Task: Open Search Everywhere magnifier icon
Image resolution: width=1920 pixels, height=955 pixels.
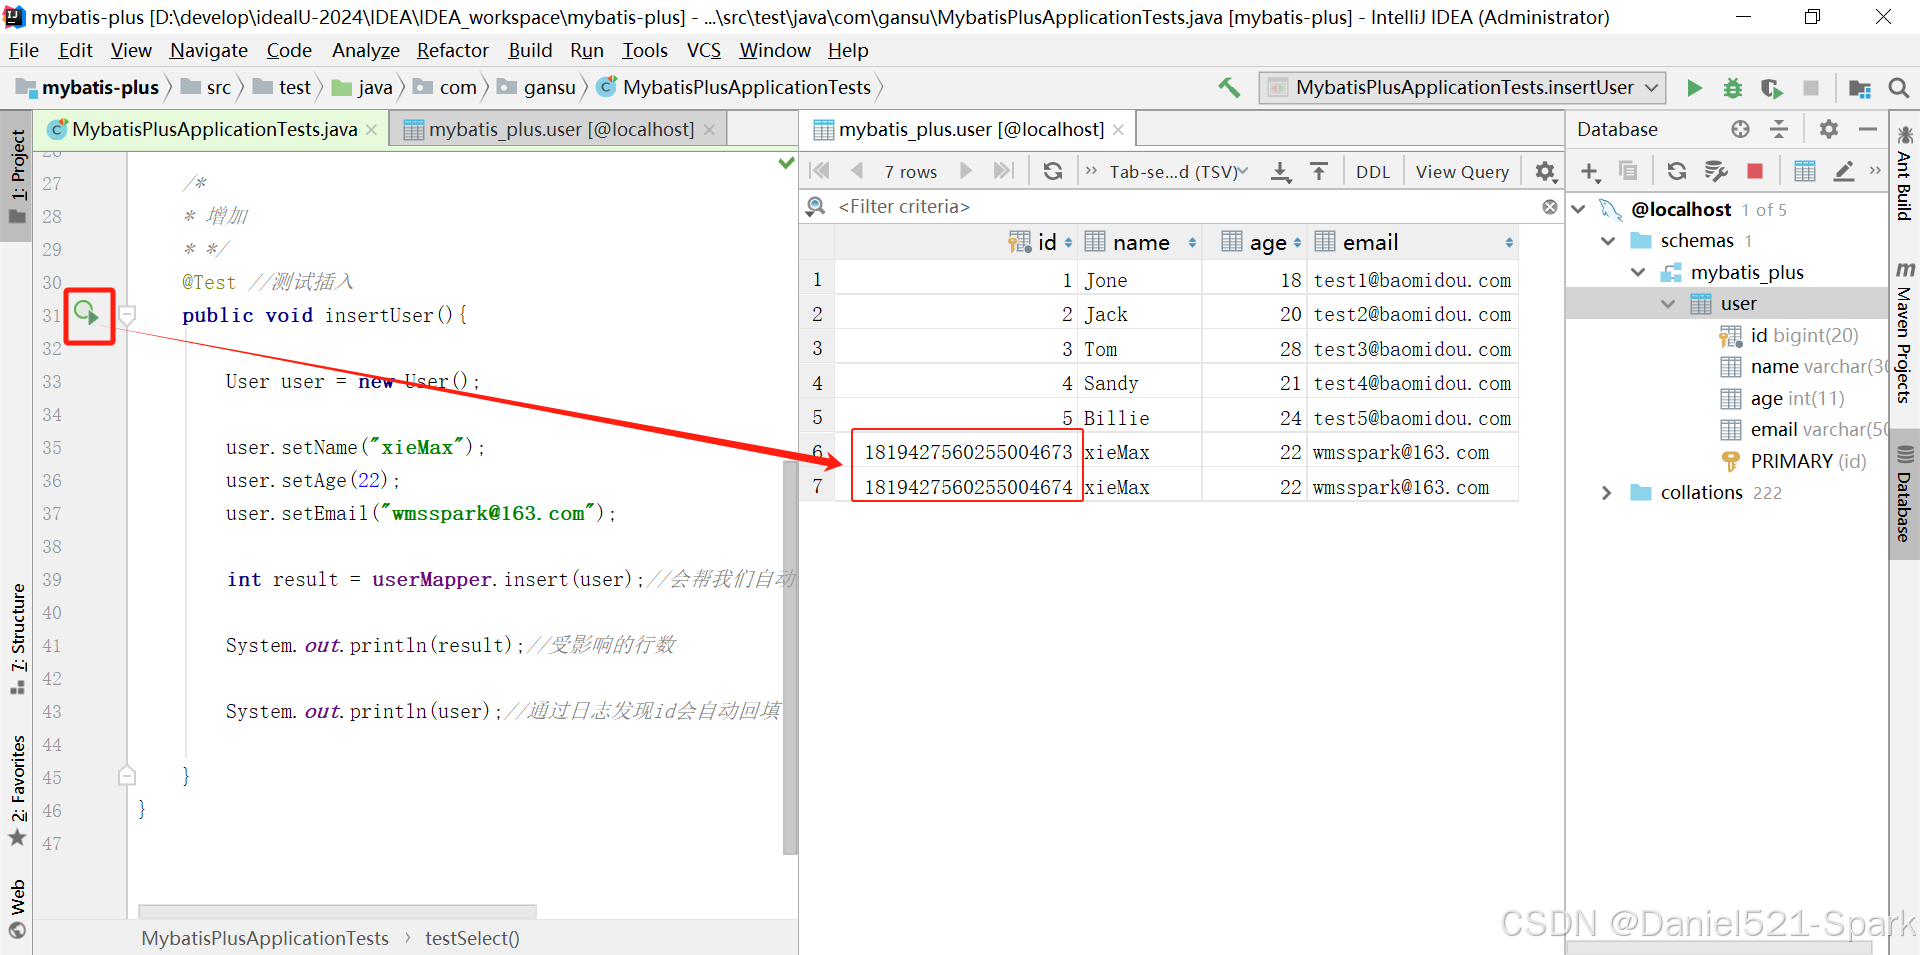Action: [x=1898, y=88]
